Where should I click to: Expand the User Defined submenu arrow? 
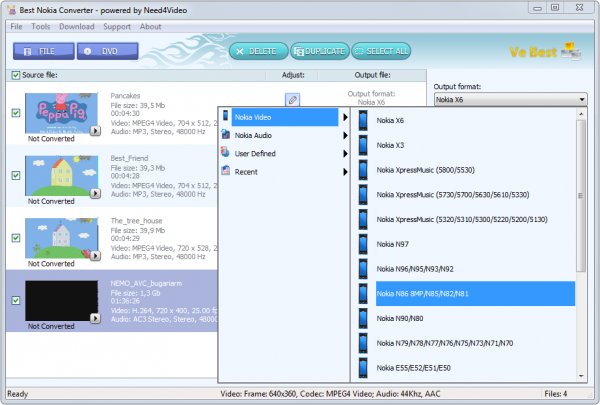pyautogui.click(x=345, y=154)
